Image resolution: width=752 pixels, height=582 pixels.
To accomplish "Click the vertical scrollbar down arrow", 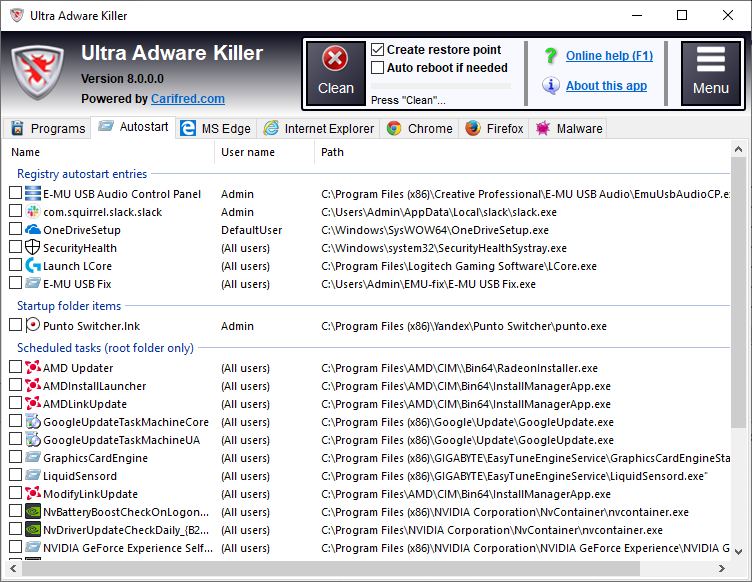I will [x=738, y=552].
